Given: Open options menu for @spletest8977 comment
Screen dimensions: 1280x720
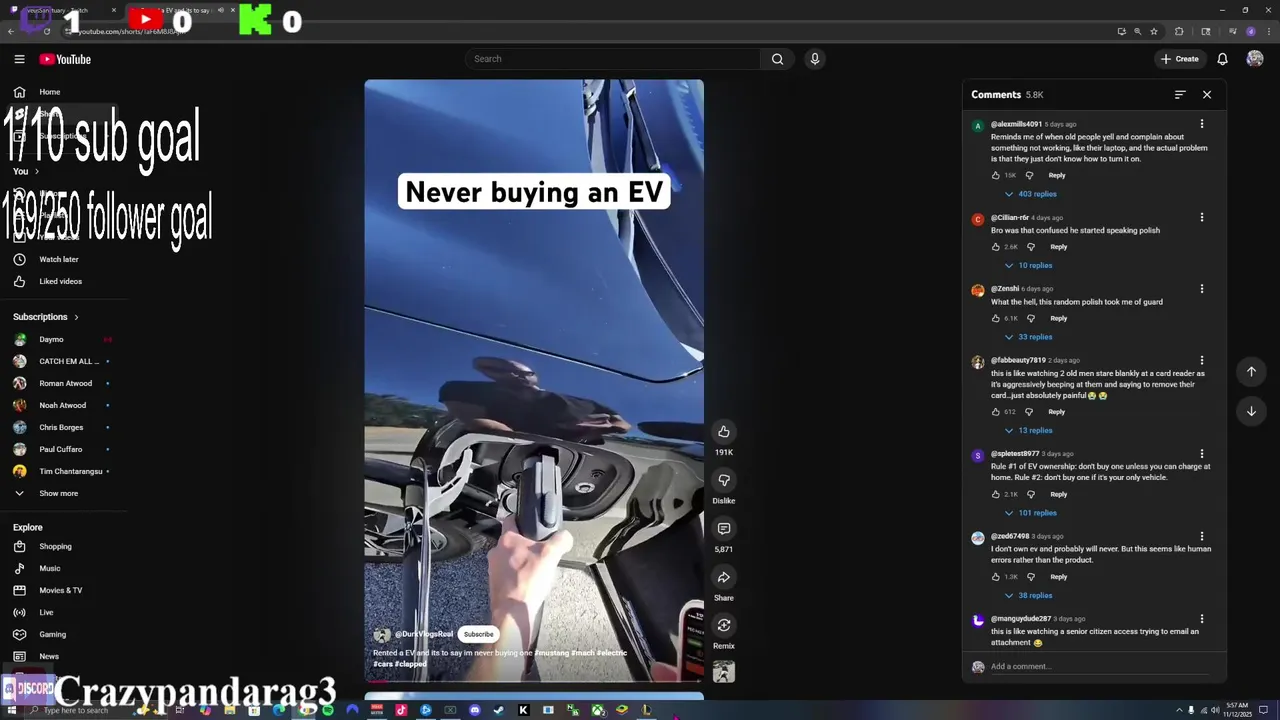Looking at the screenshot, I should [1202, 454].
